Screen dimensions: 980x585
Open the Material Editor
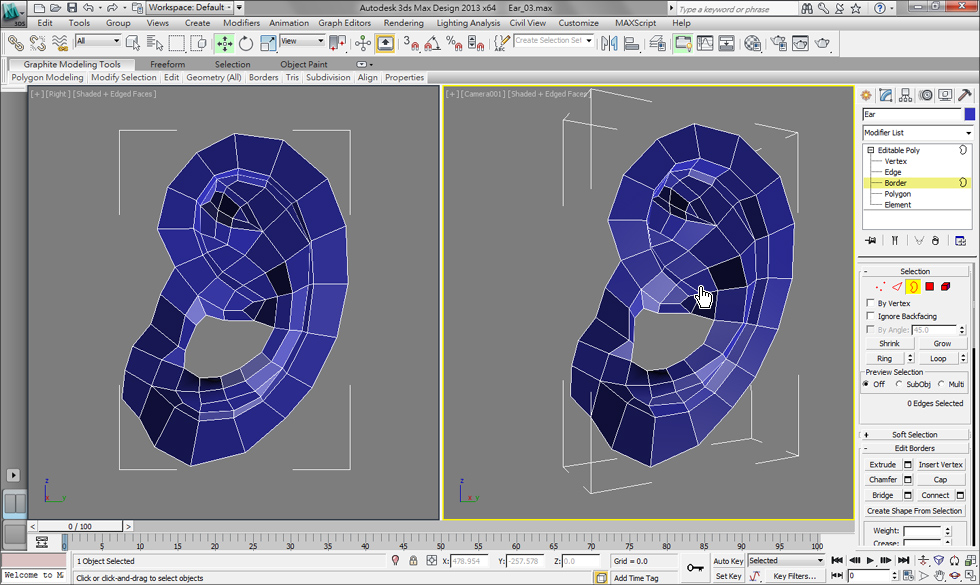[753, 43]
